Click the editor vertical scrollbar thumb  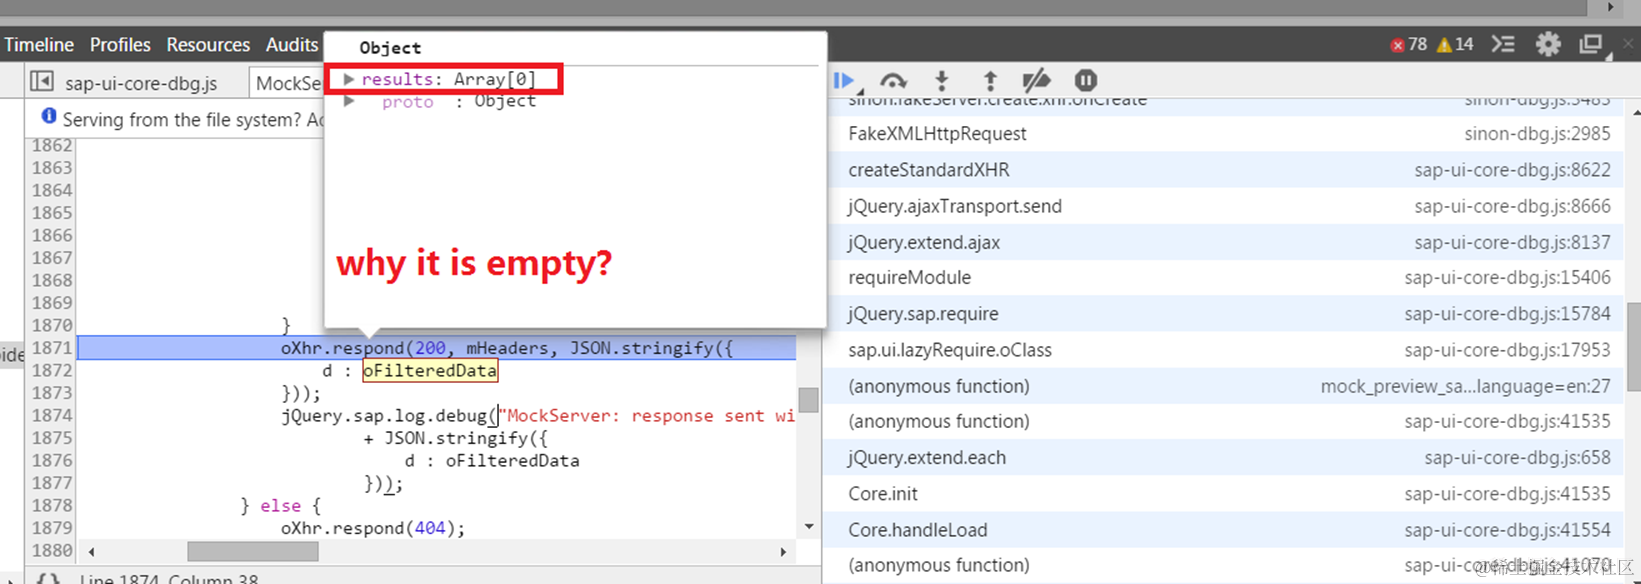point(809,400)
